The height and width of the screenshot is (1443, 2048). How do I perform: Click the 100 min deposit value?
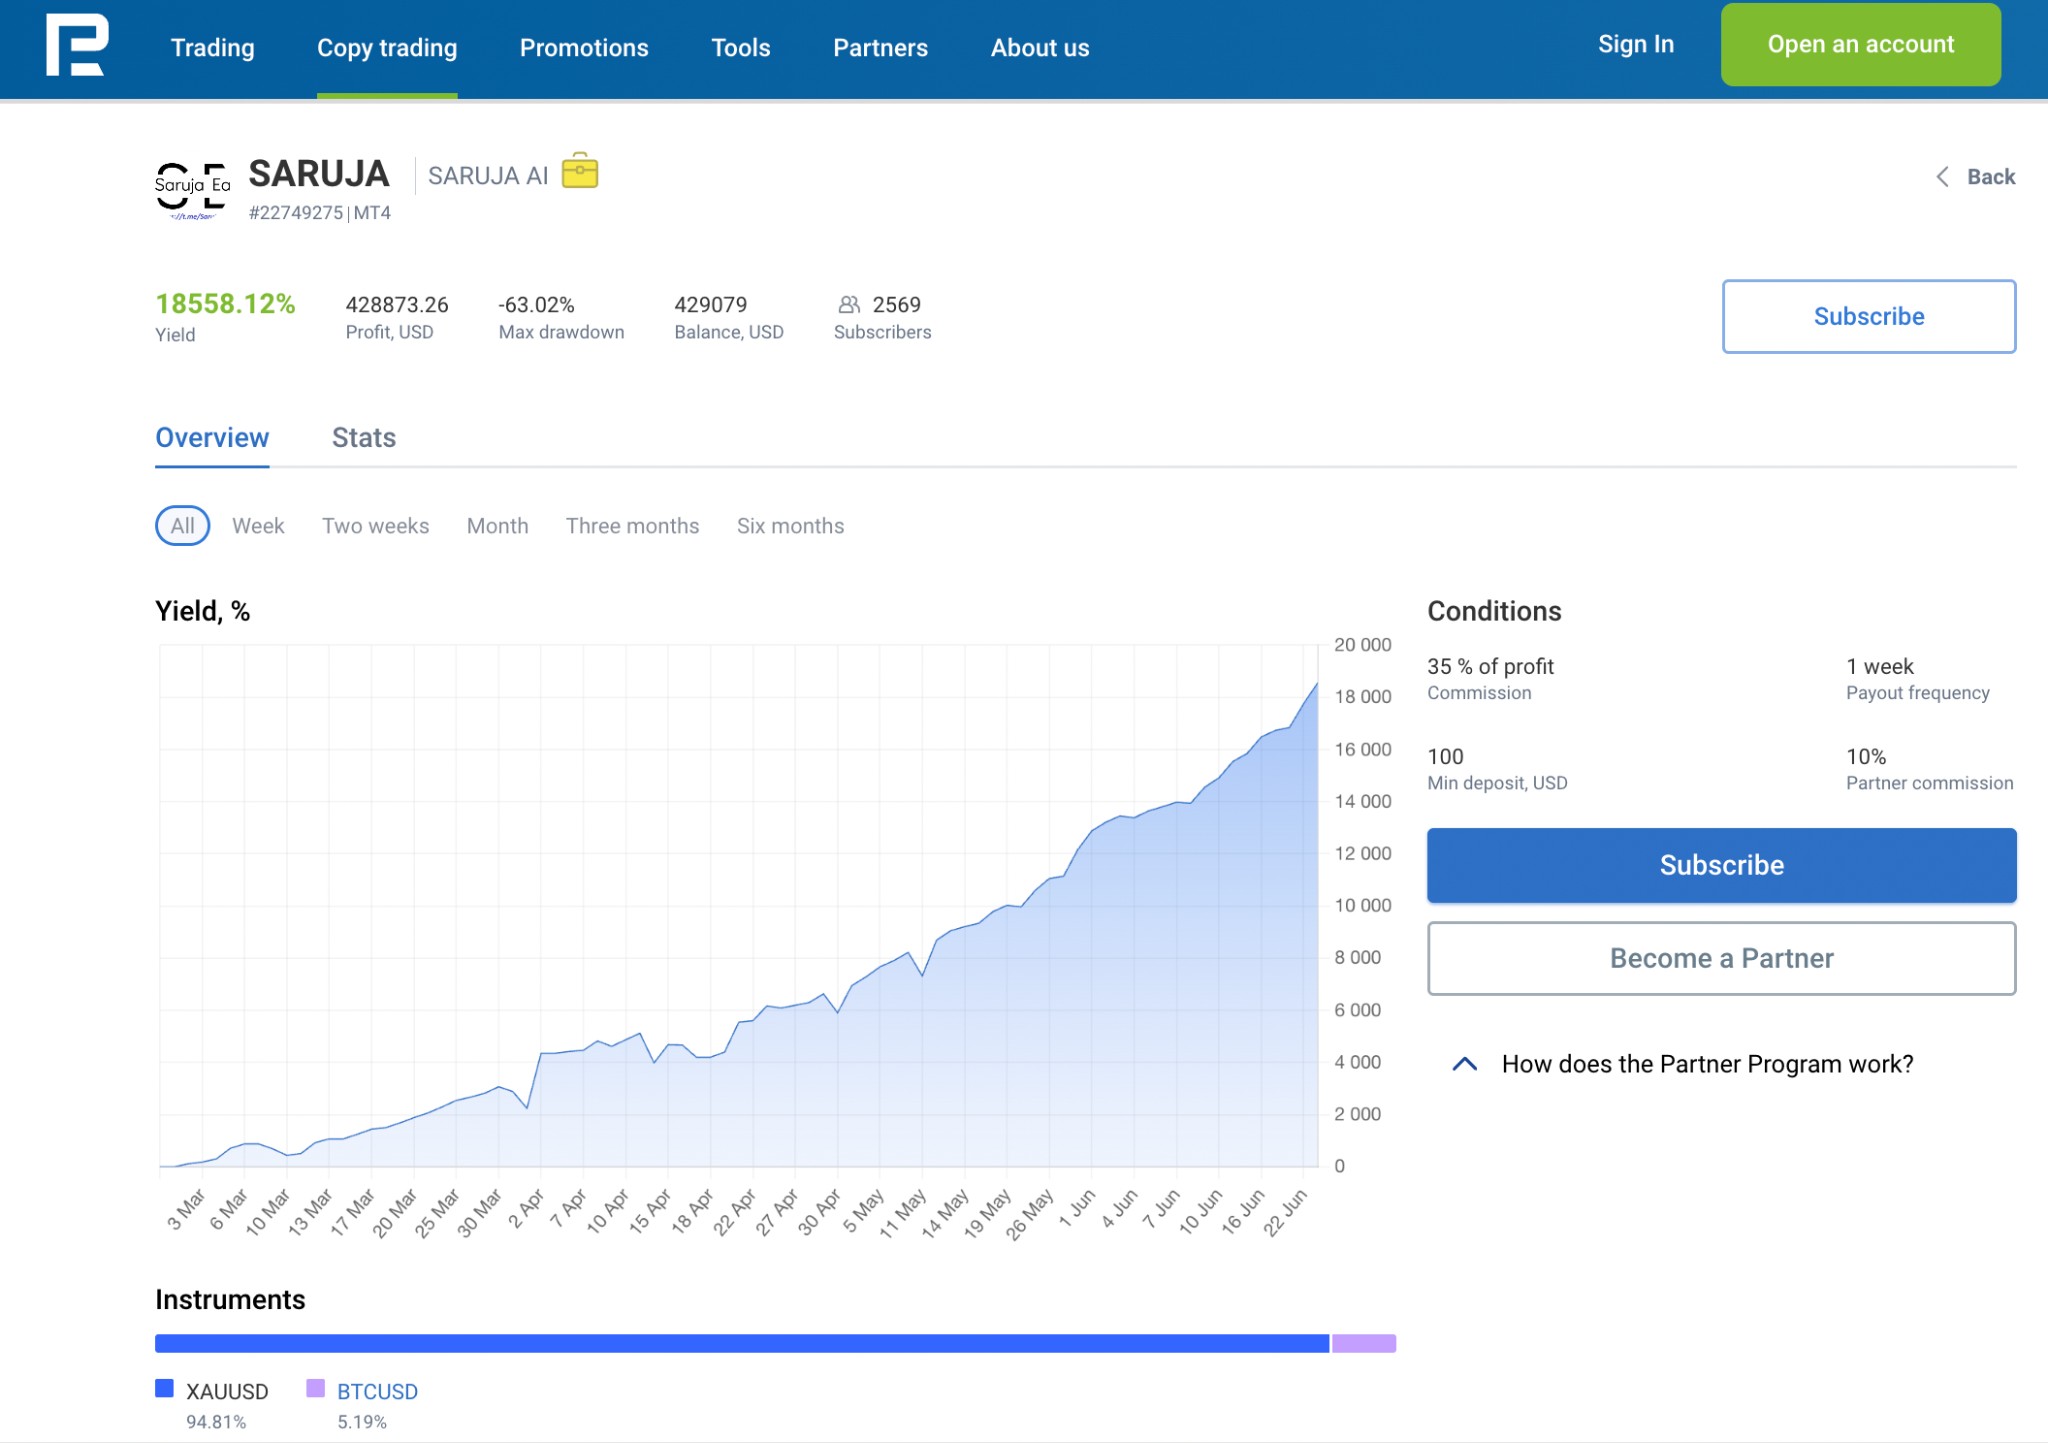point(1445,756)
